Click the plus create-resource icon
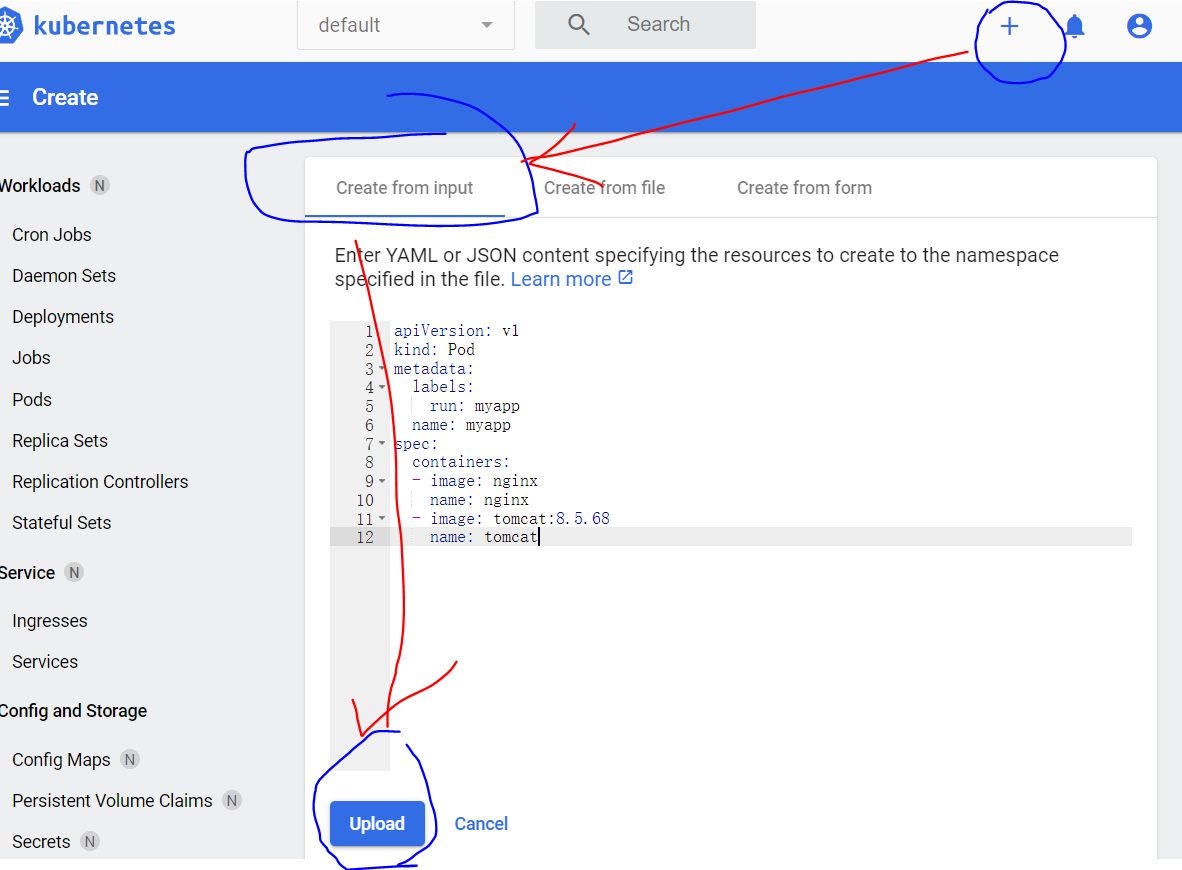The height and width of the screenshot is (870, 1182). tap(1009, 26)
